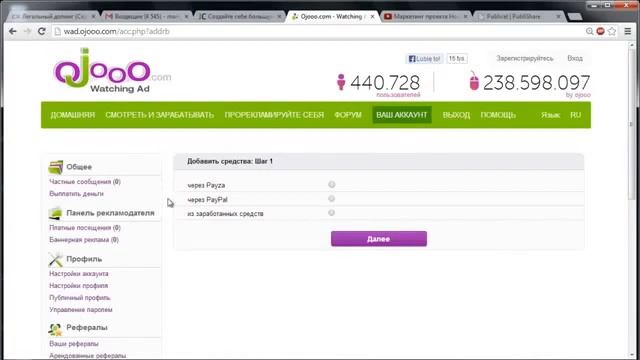Click the Панель рекламодателя section icon
Image resolution: width=640 pixels, height=360 pixels.
click(56, 213)
